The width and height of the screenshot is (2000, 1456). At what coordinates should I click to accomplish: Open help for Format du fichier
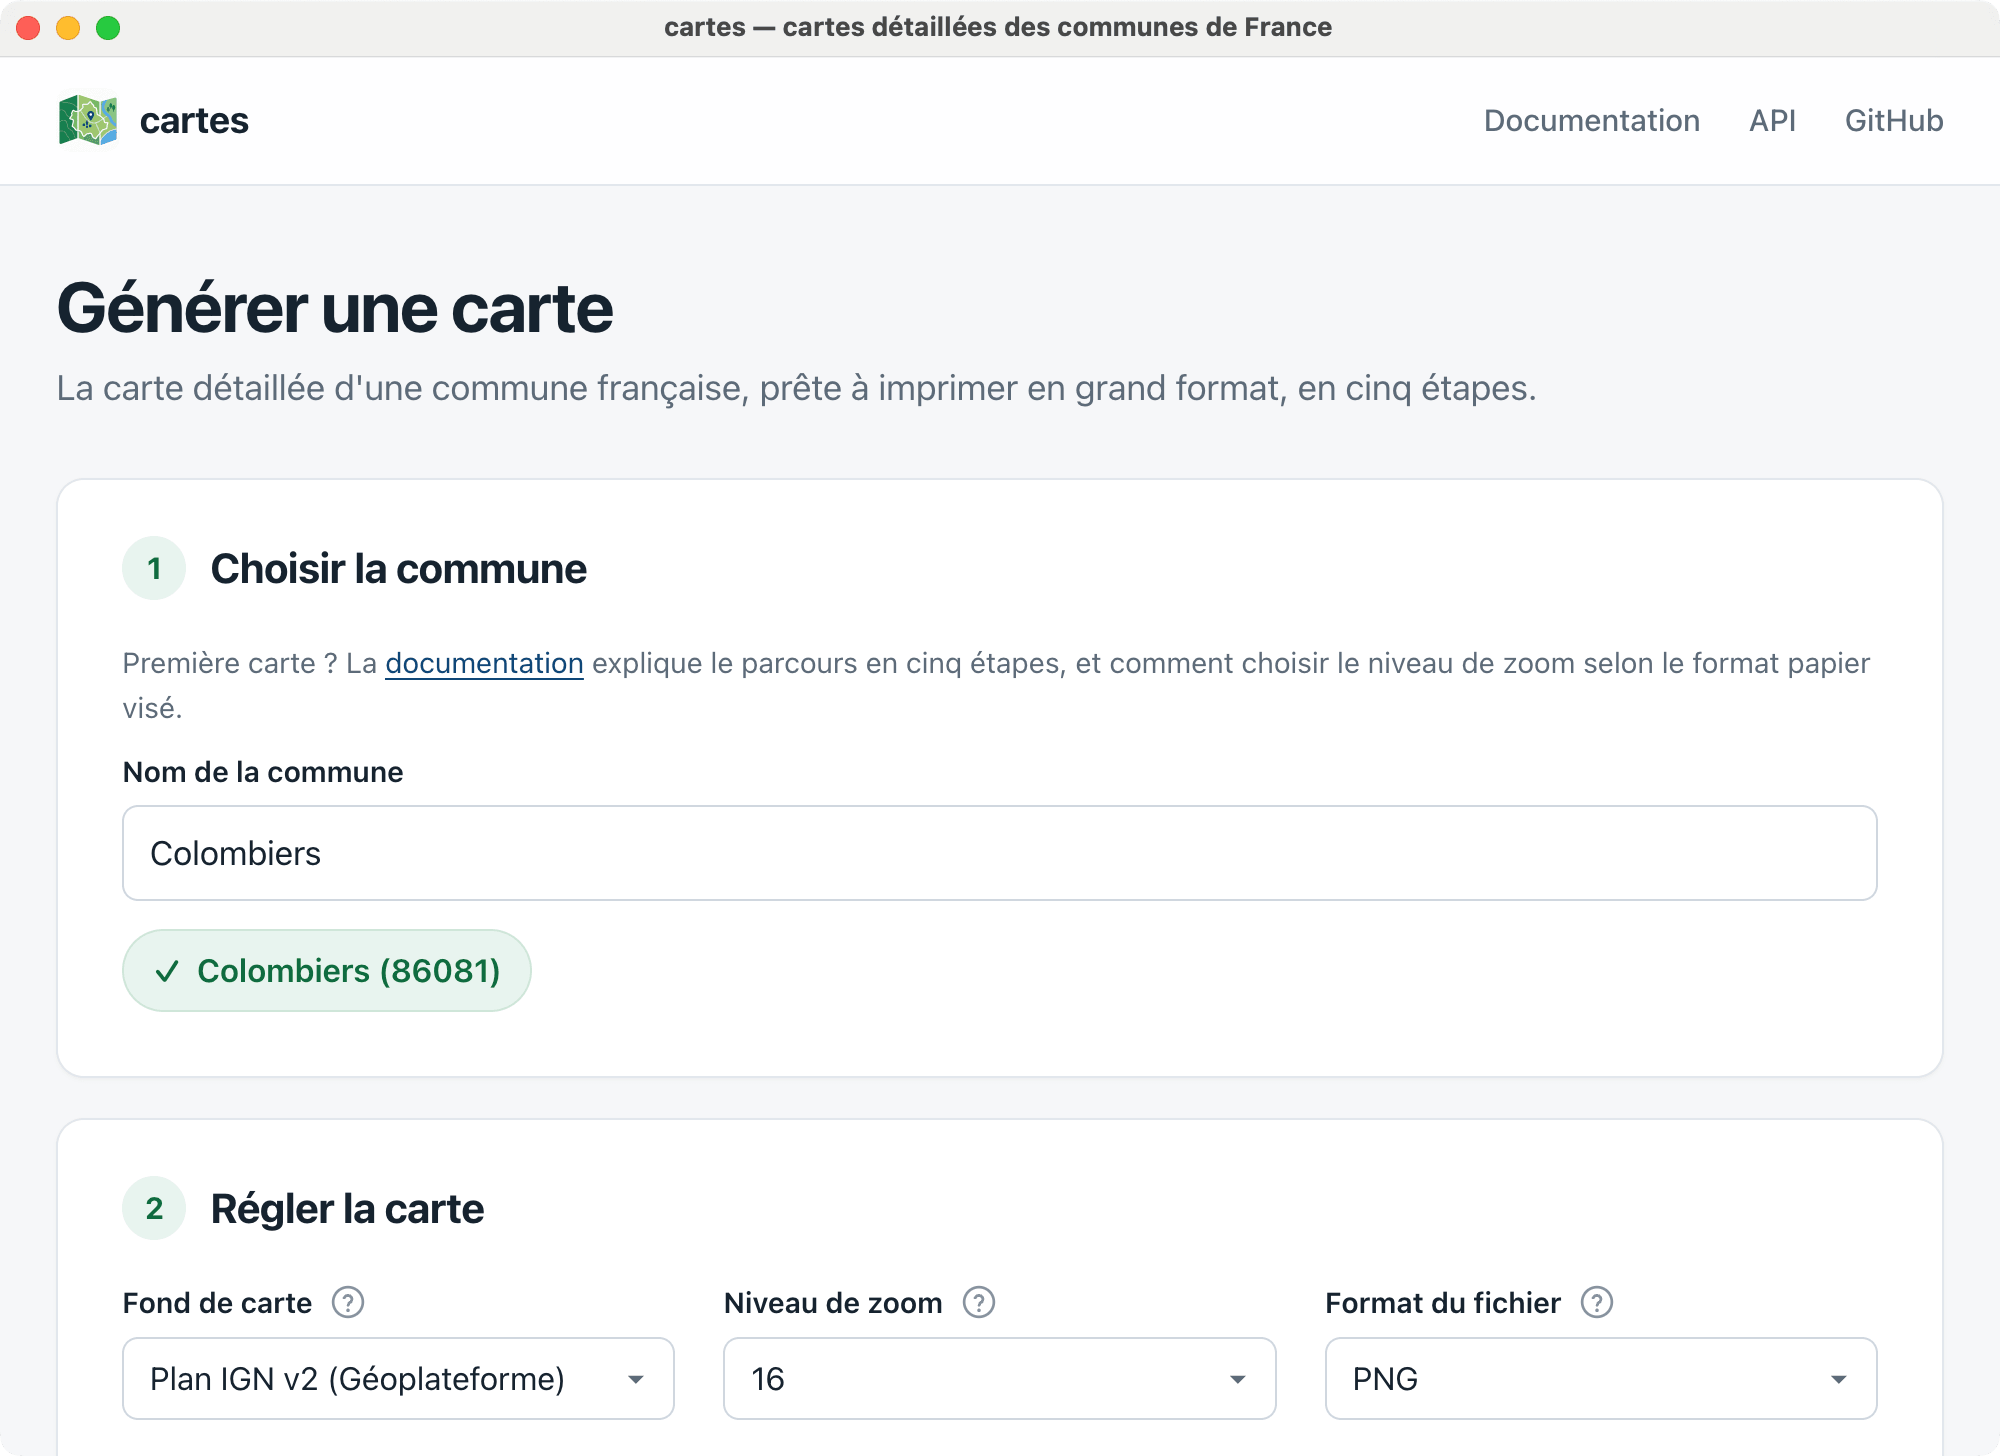[x=1596, y=1303]
